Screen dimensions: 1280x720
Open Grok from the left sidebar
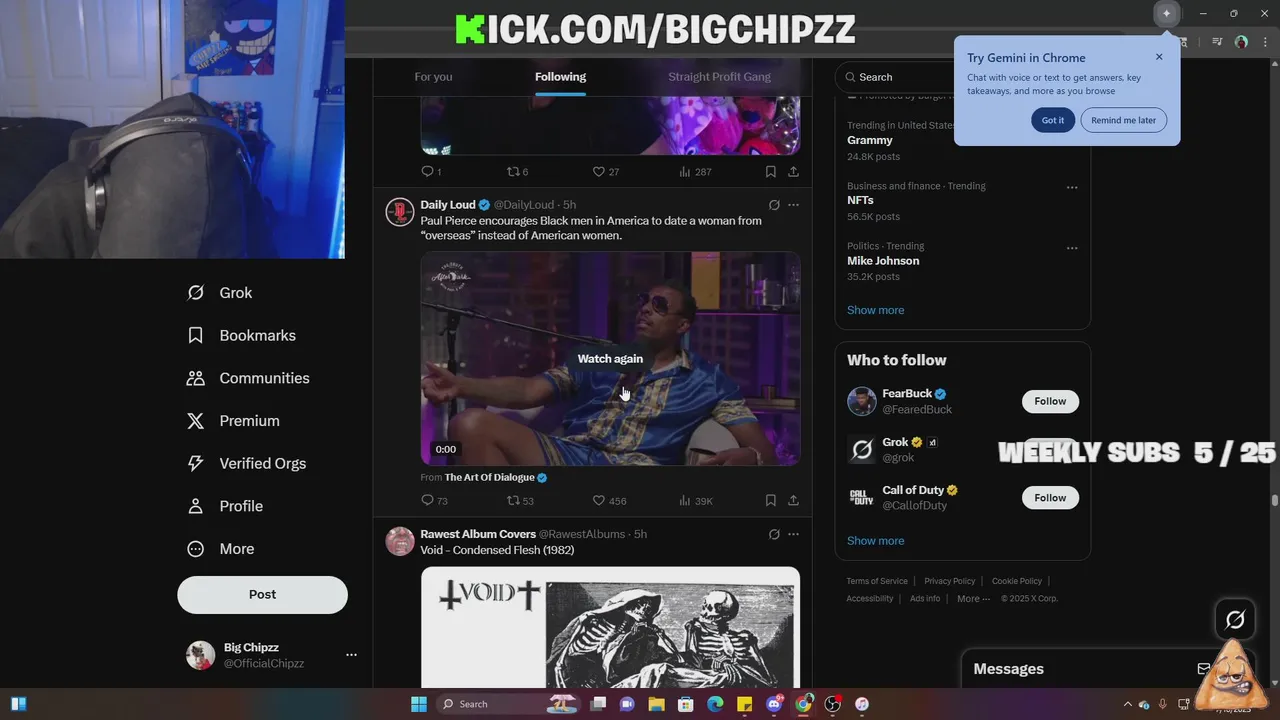coord(220,293)
